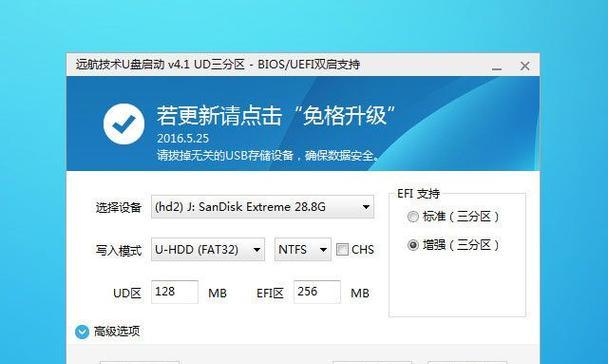Click the 写入模式 label
608x364 pixels.
point(119,250)
